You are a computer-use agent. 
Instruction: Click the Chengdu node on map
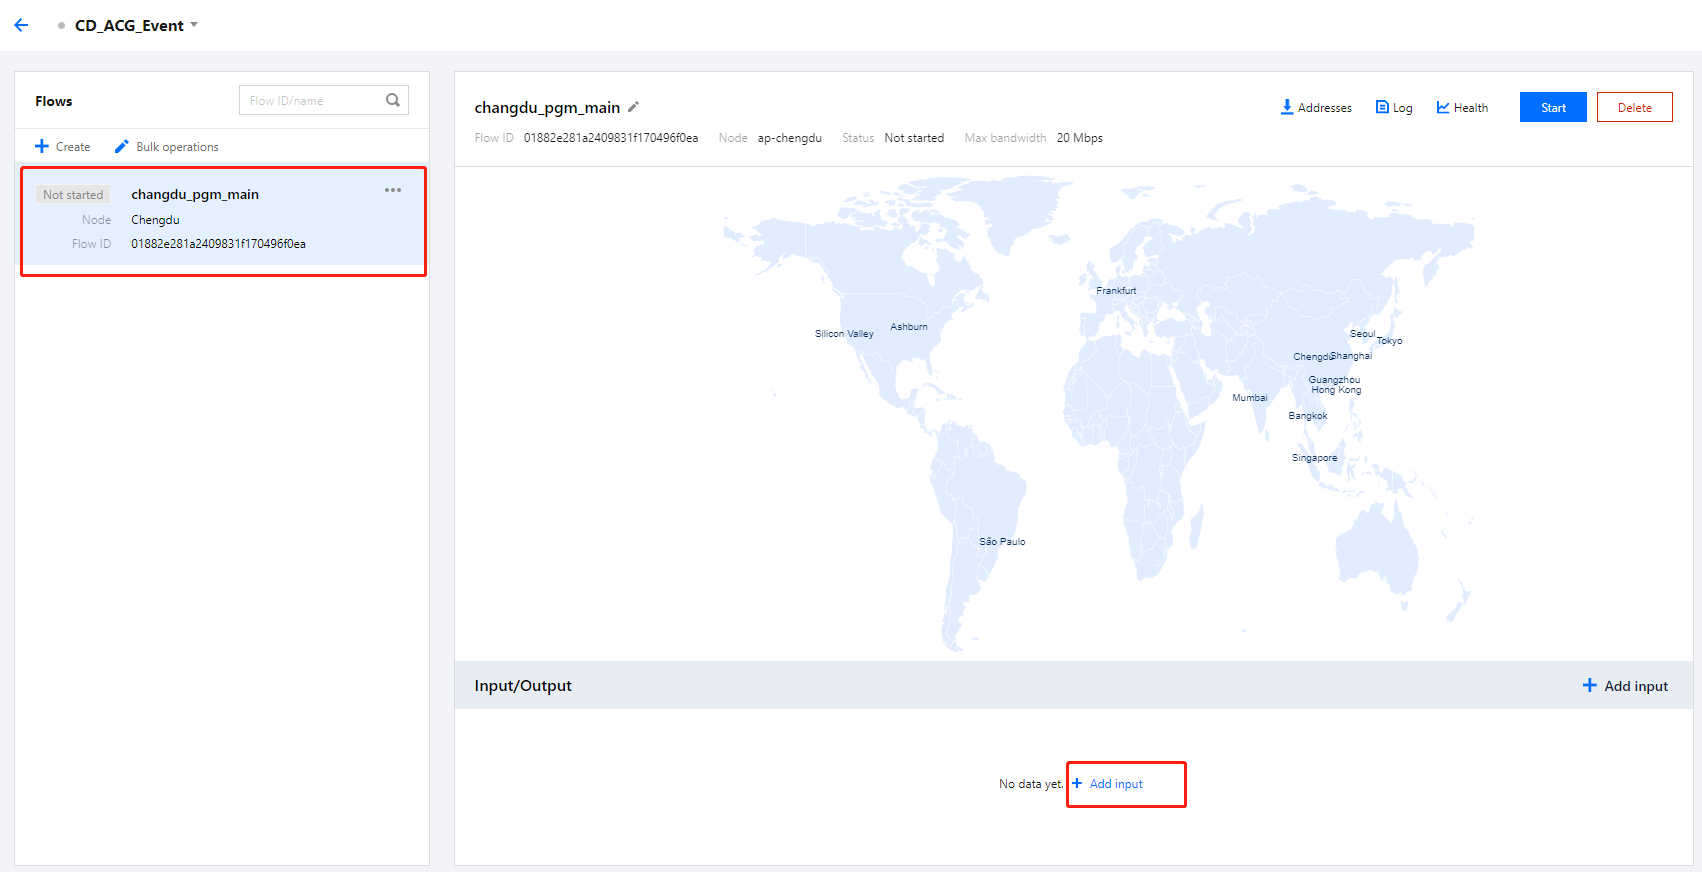[1311, 357]
